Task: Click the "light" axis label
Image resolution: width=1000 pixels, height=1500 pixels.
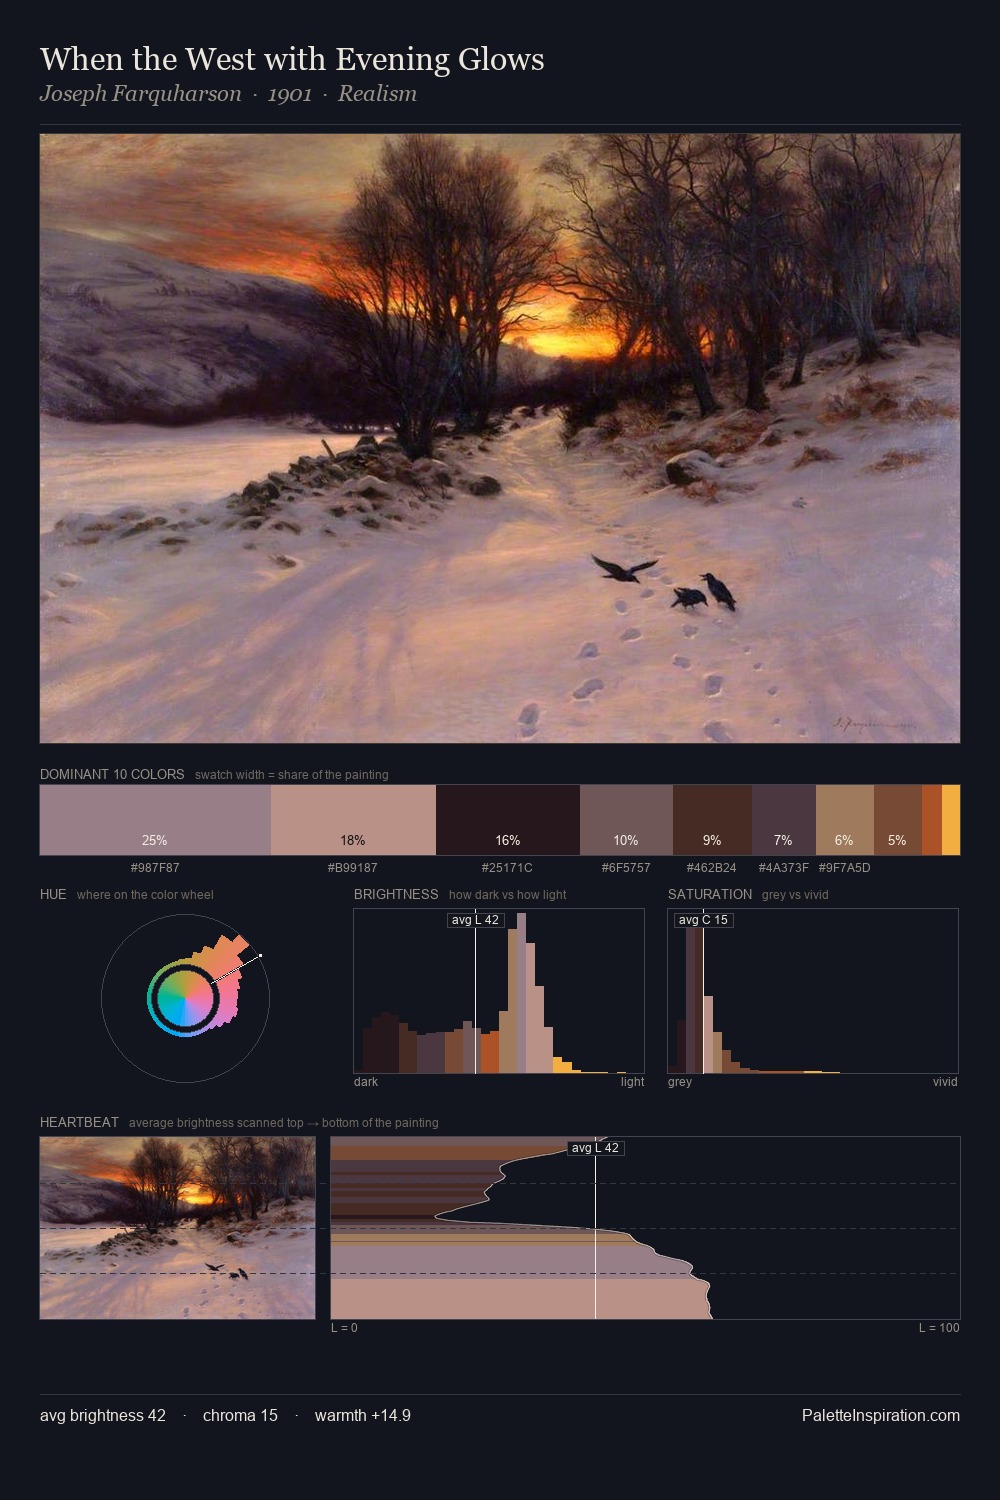Action: pos(632,1082)
